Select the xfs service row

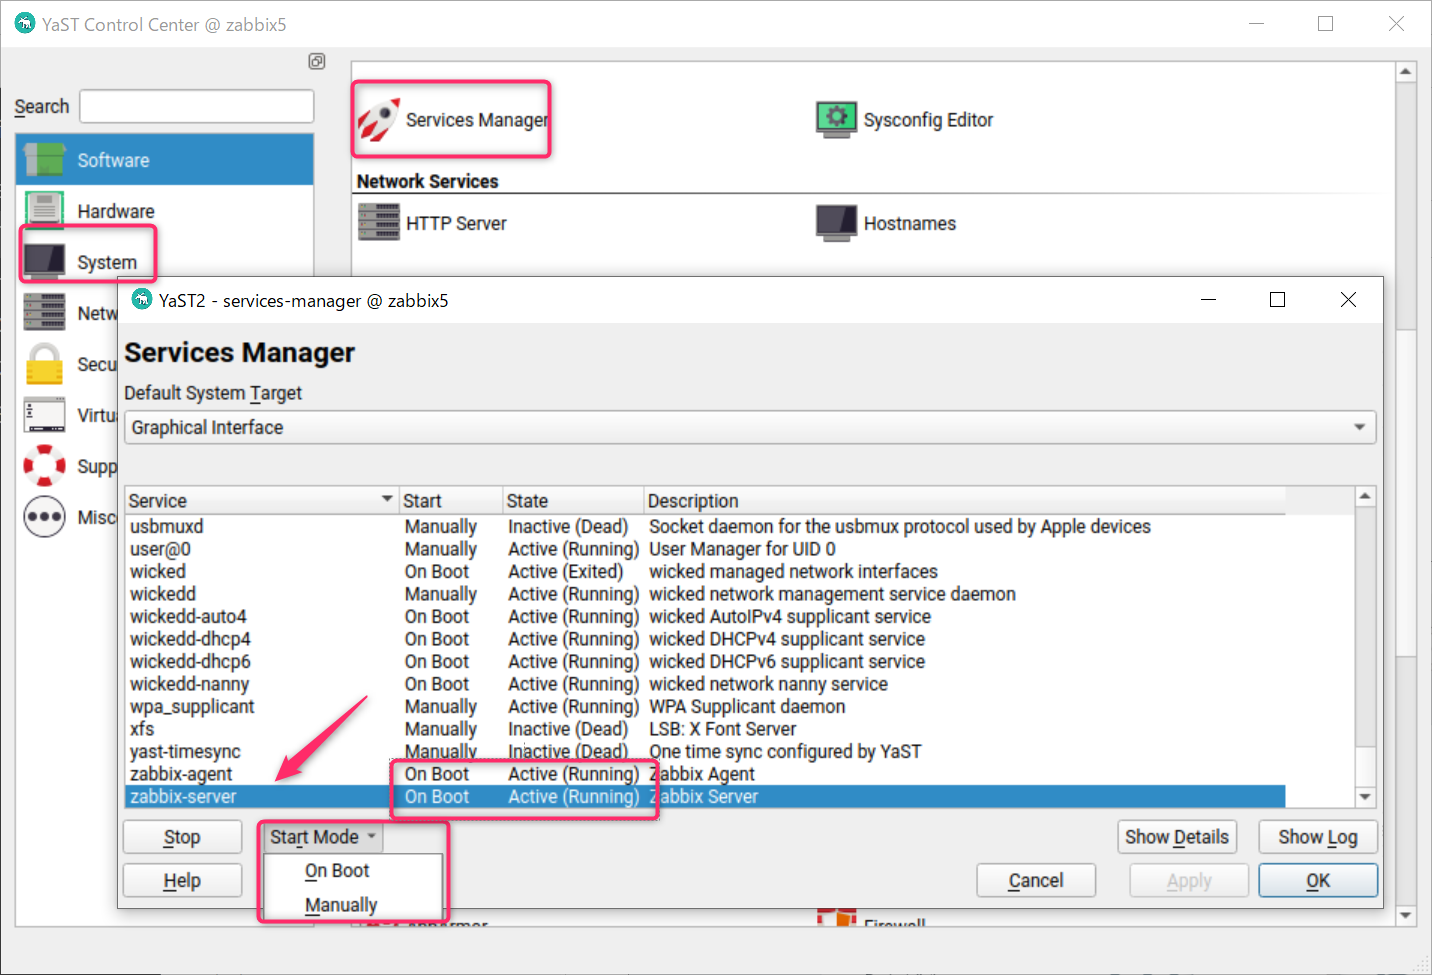705,729
